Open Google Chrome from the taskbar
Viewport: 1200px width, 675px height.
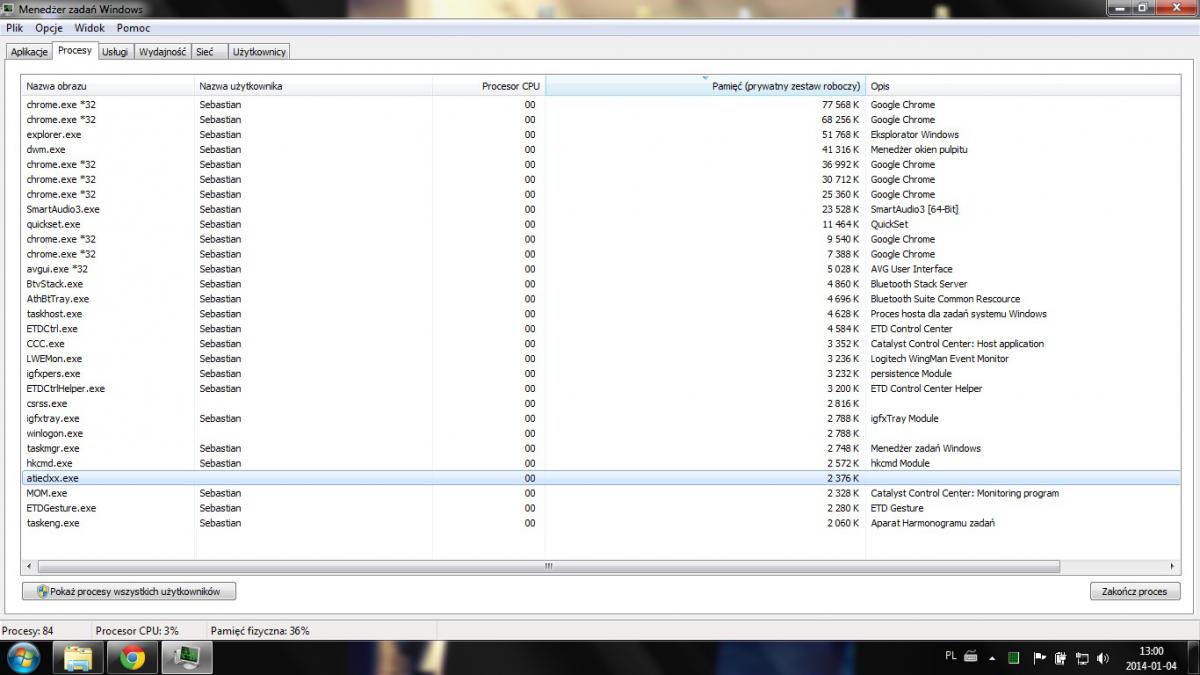pyautogui.click(x=133, y=657)
